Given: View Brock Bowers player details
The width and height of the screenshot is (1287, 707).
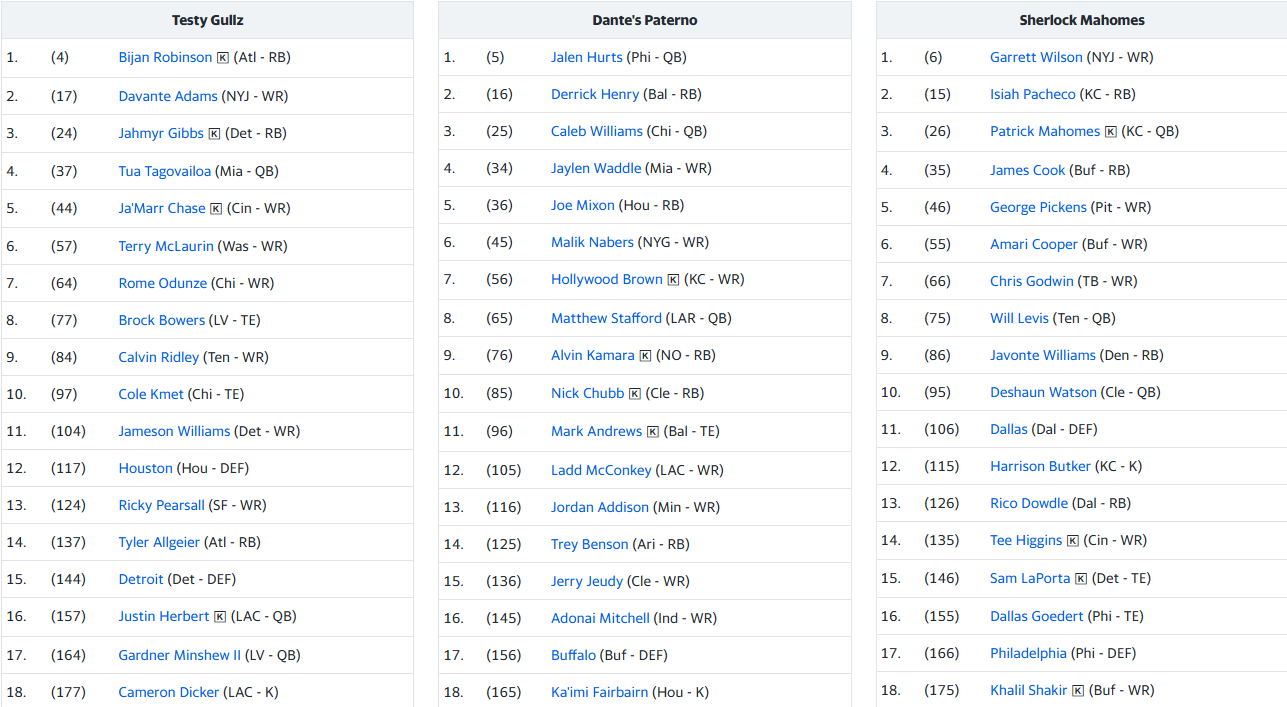Looking at the screenshot, I should (x=161, y=320).
